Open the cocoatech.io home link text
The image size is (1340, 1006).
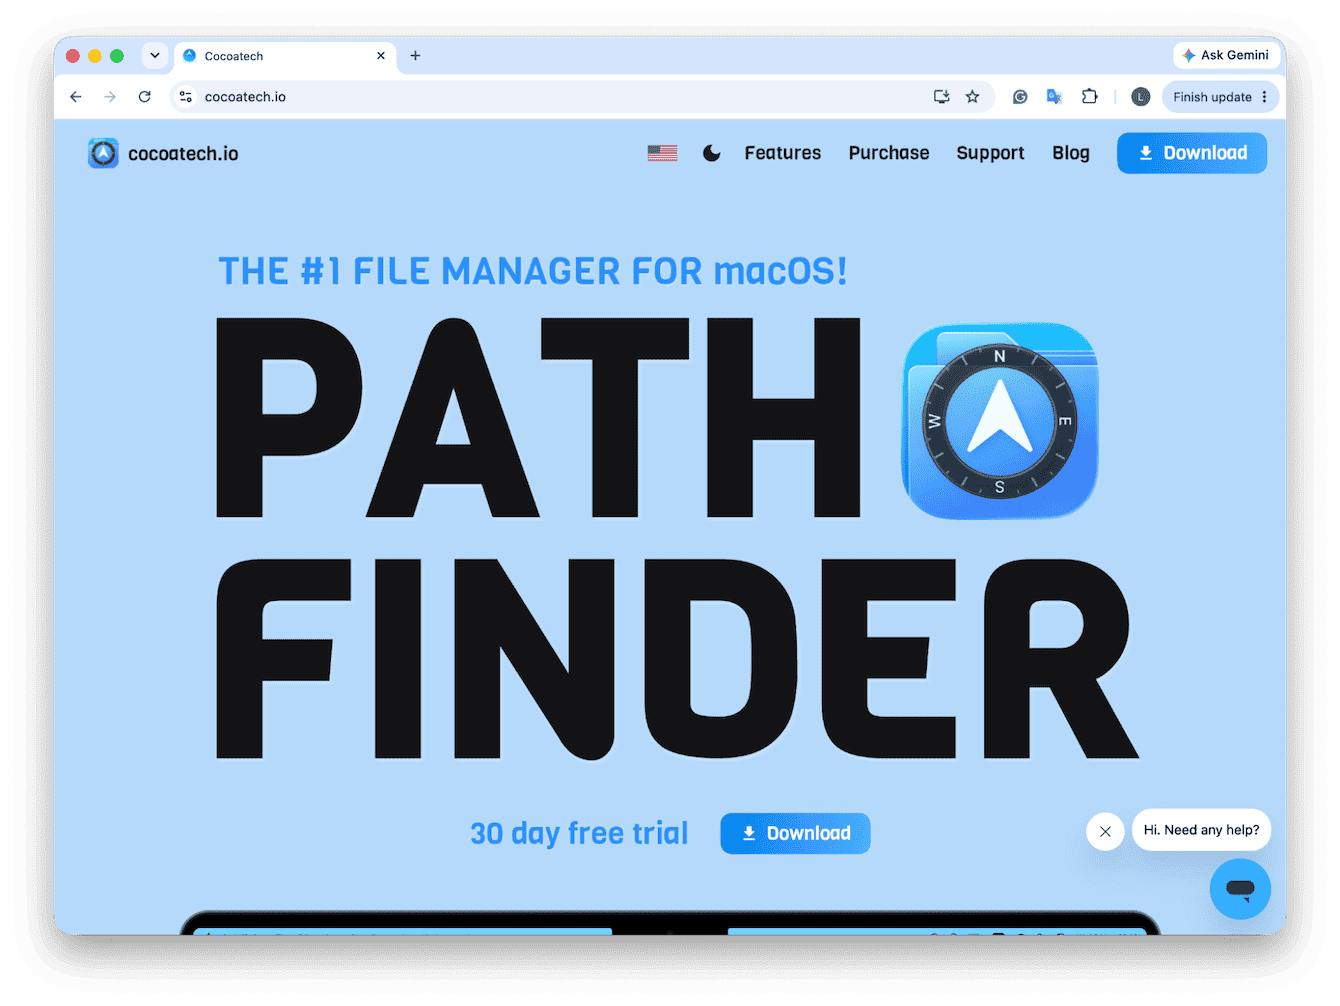tap(183, 154)
